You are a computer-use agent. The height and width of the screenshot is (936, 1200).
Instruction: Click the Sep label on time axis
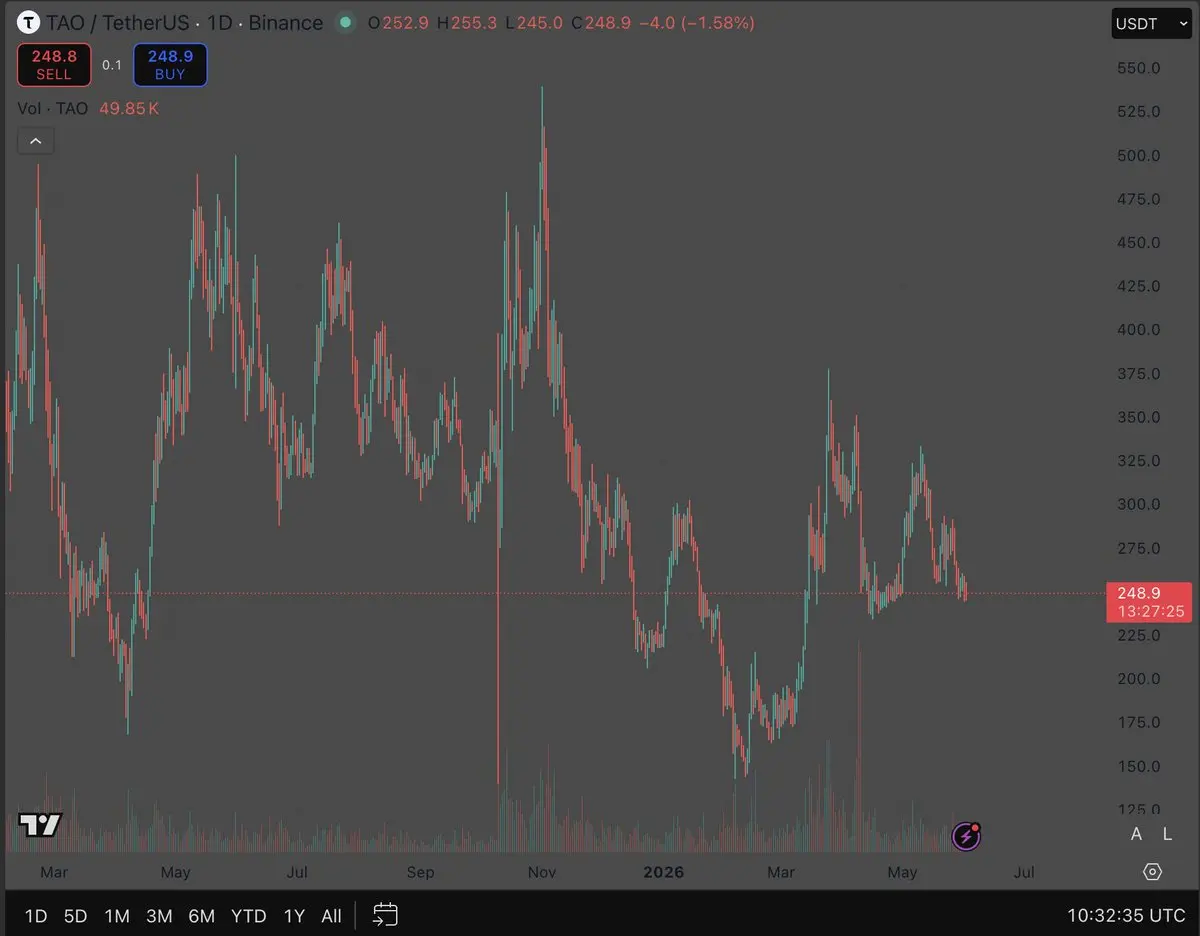click(x=421, y=872)
